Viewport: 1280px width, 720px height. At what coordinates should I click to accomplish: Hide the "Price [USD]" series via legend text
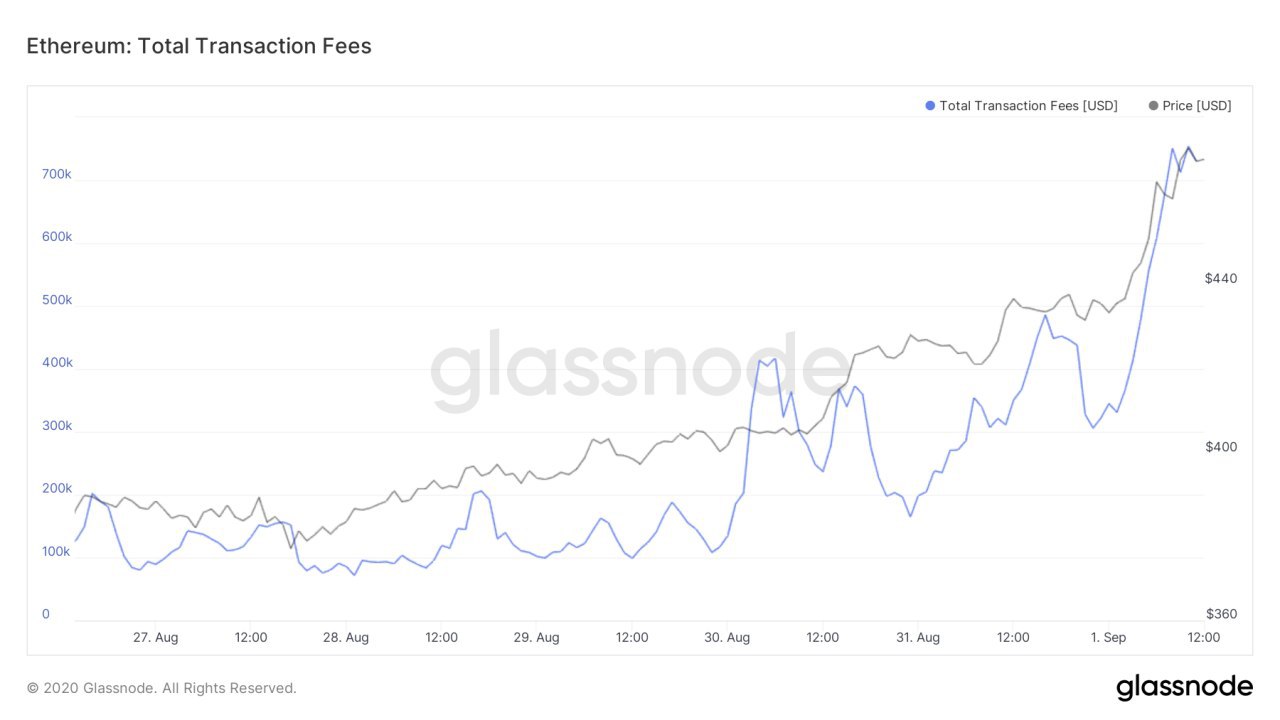click(x=1197, y=106)
